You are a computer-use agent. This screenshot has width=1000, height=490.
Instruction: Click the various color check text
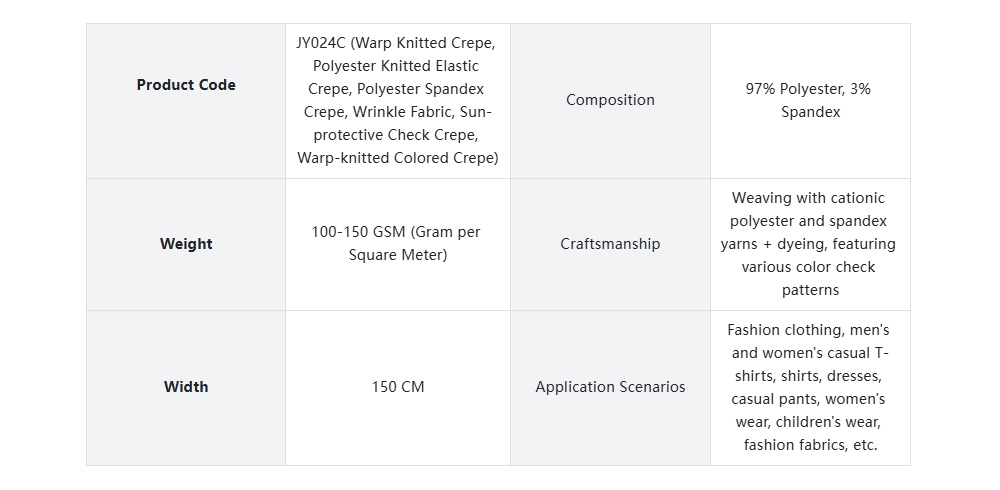(808, 267)
